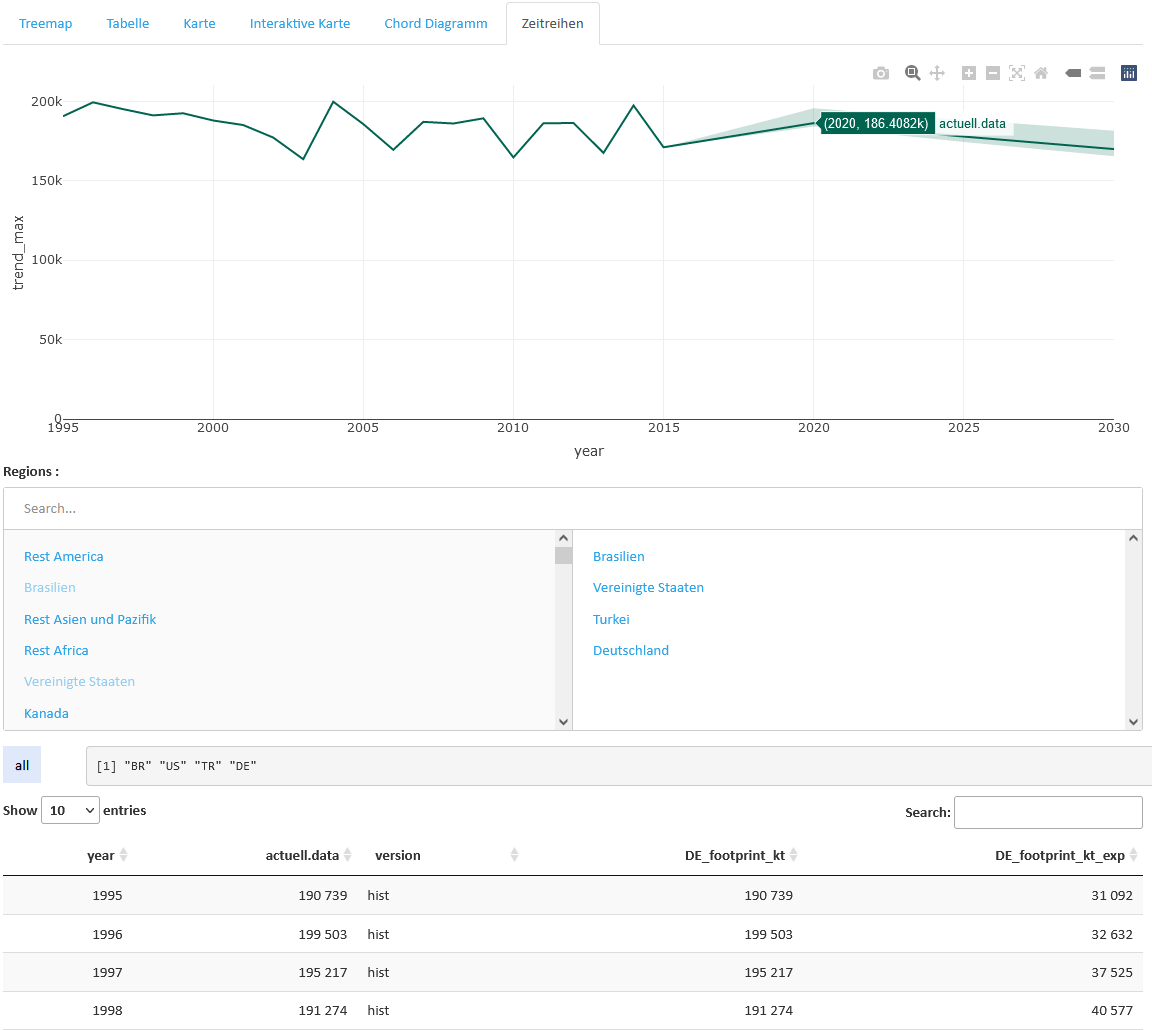This screenshot has height=1030, width=1152.
Task: Click greyed-out Vereinigte Staaten in available list
Action: pos(79,681)
